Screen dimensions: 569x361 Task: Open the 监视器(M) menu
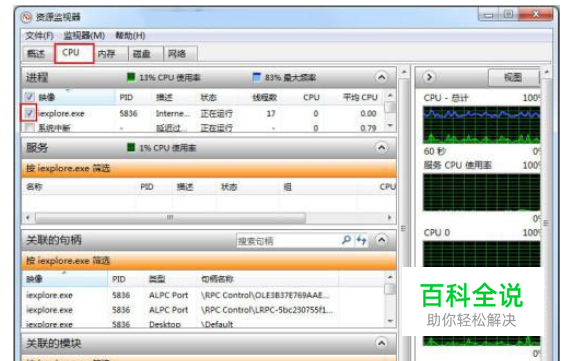[84, 36]
